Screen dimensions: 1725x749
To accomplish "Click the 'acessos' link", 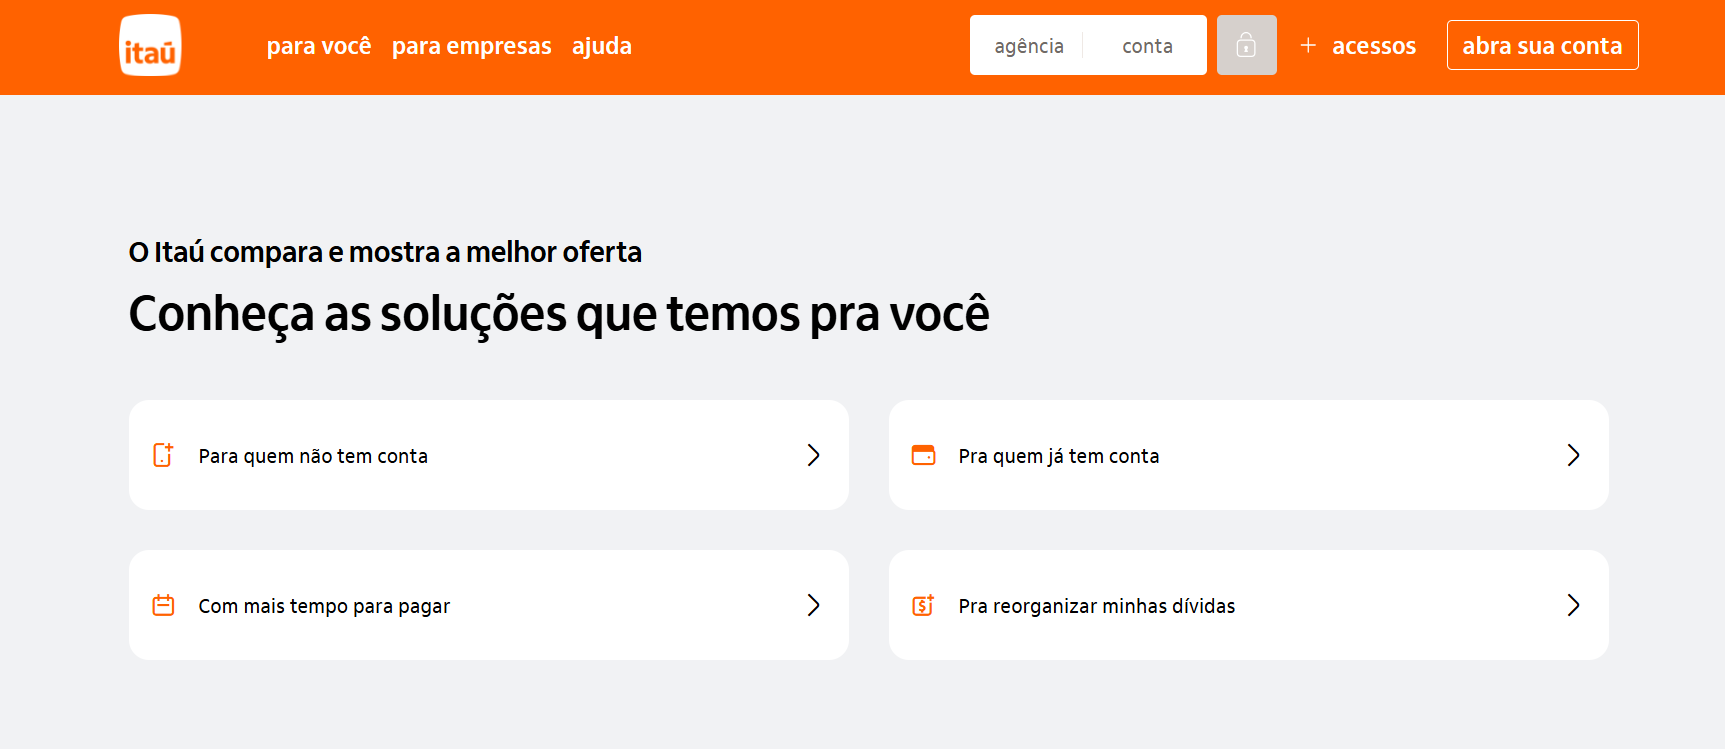I will tap(1374, 46).
